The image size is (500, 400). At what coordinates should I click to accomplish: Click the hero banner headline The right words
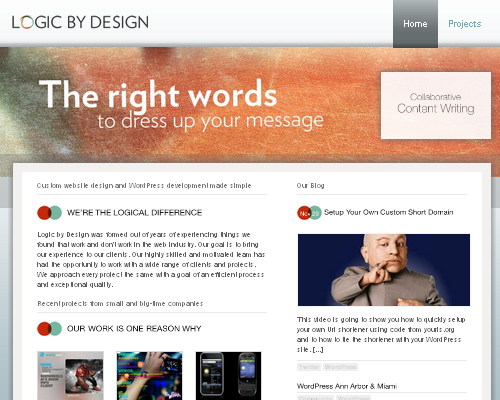(158, 94)
